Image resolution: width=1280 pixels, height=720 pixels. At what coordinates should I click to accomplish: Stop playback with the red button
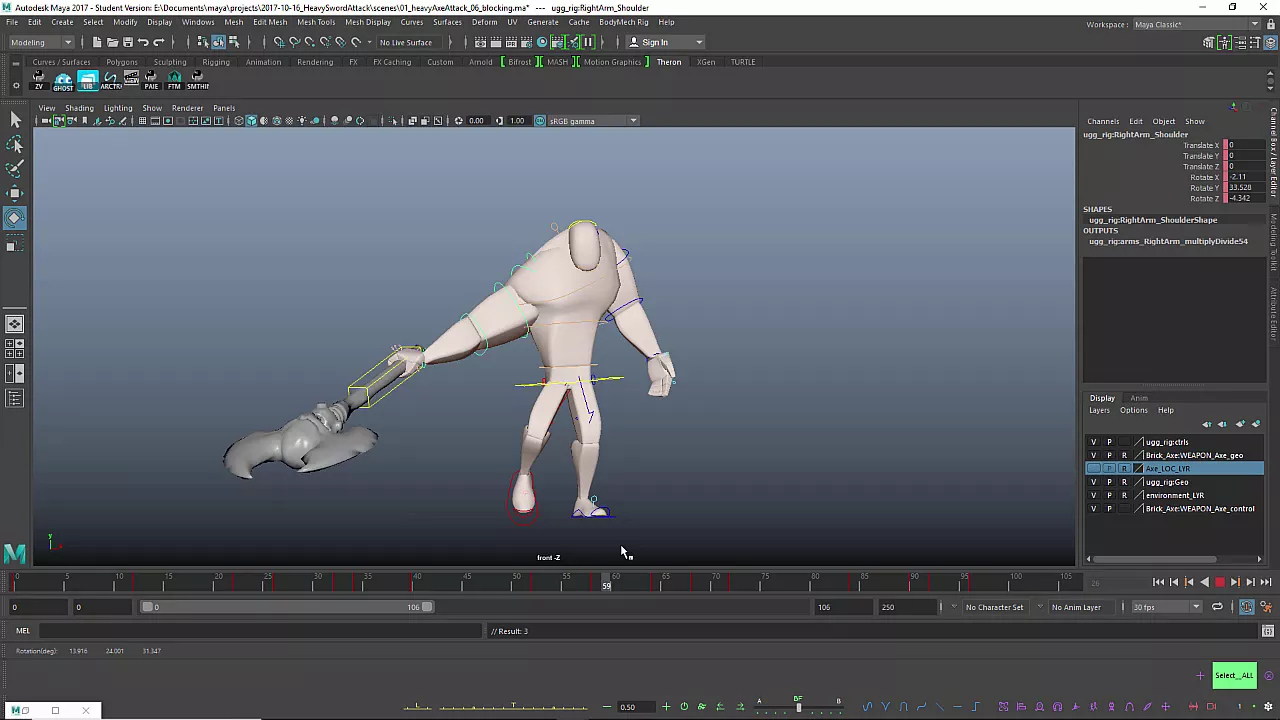(1219, 582)
